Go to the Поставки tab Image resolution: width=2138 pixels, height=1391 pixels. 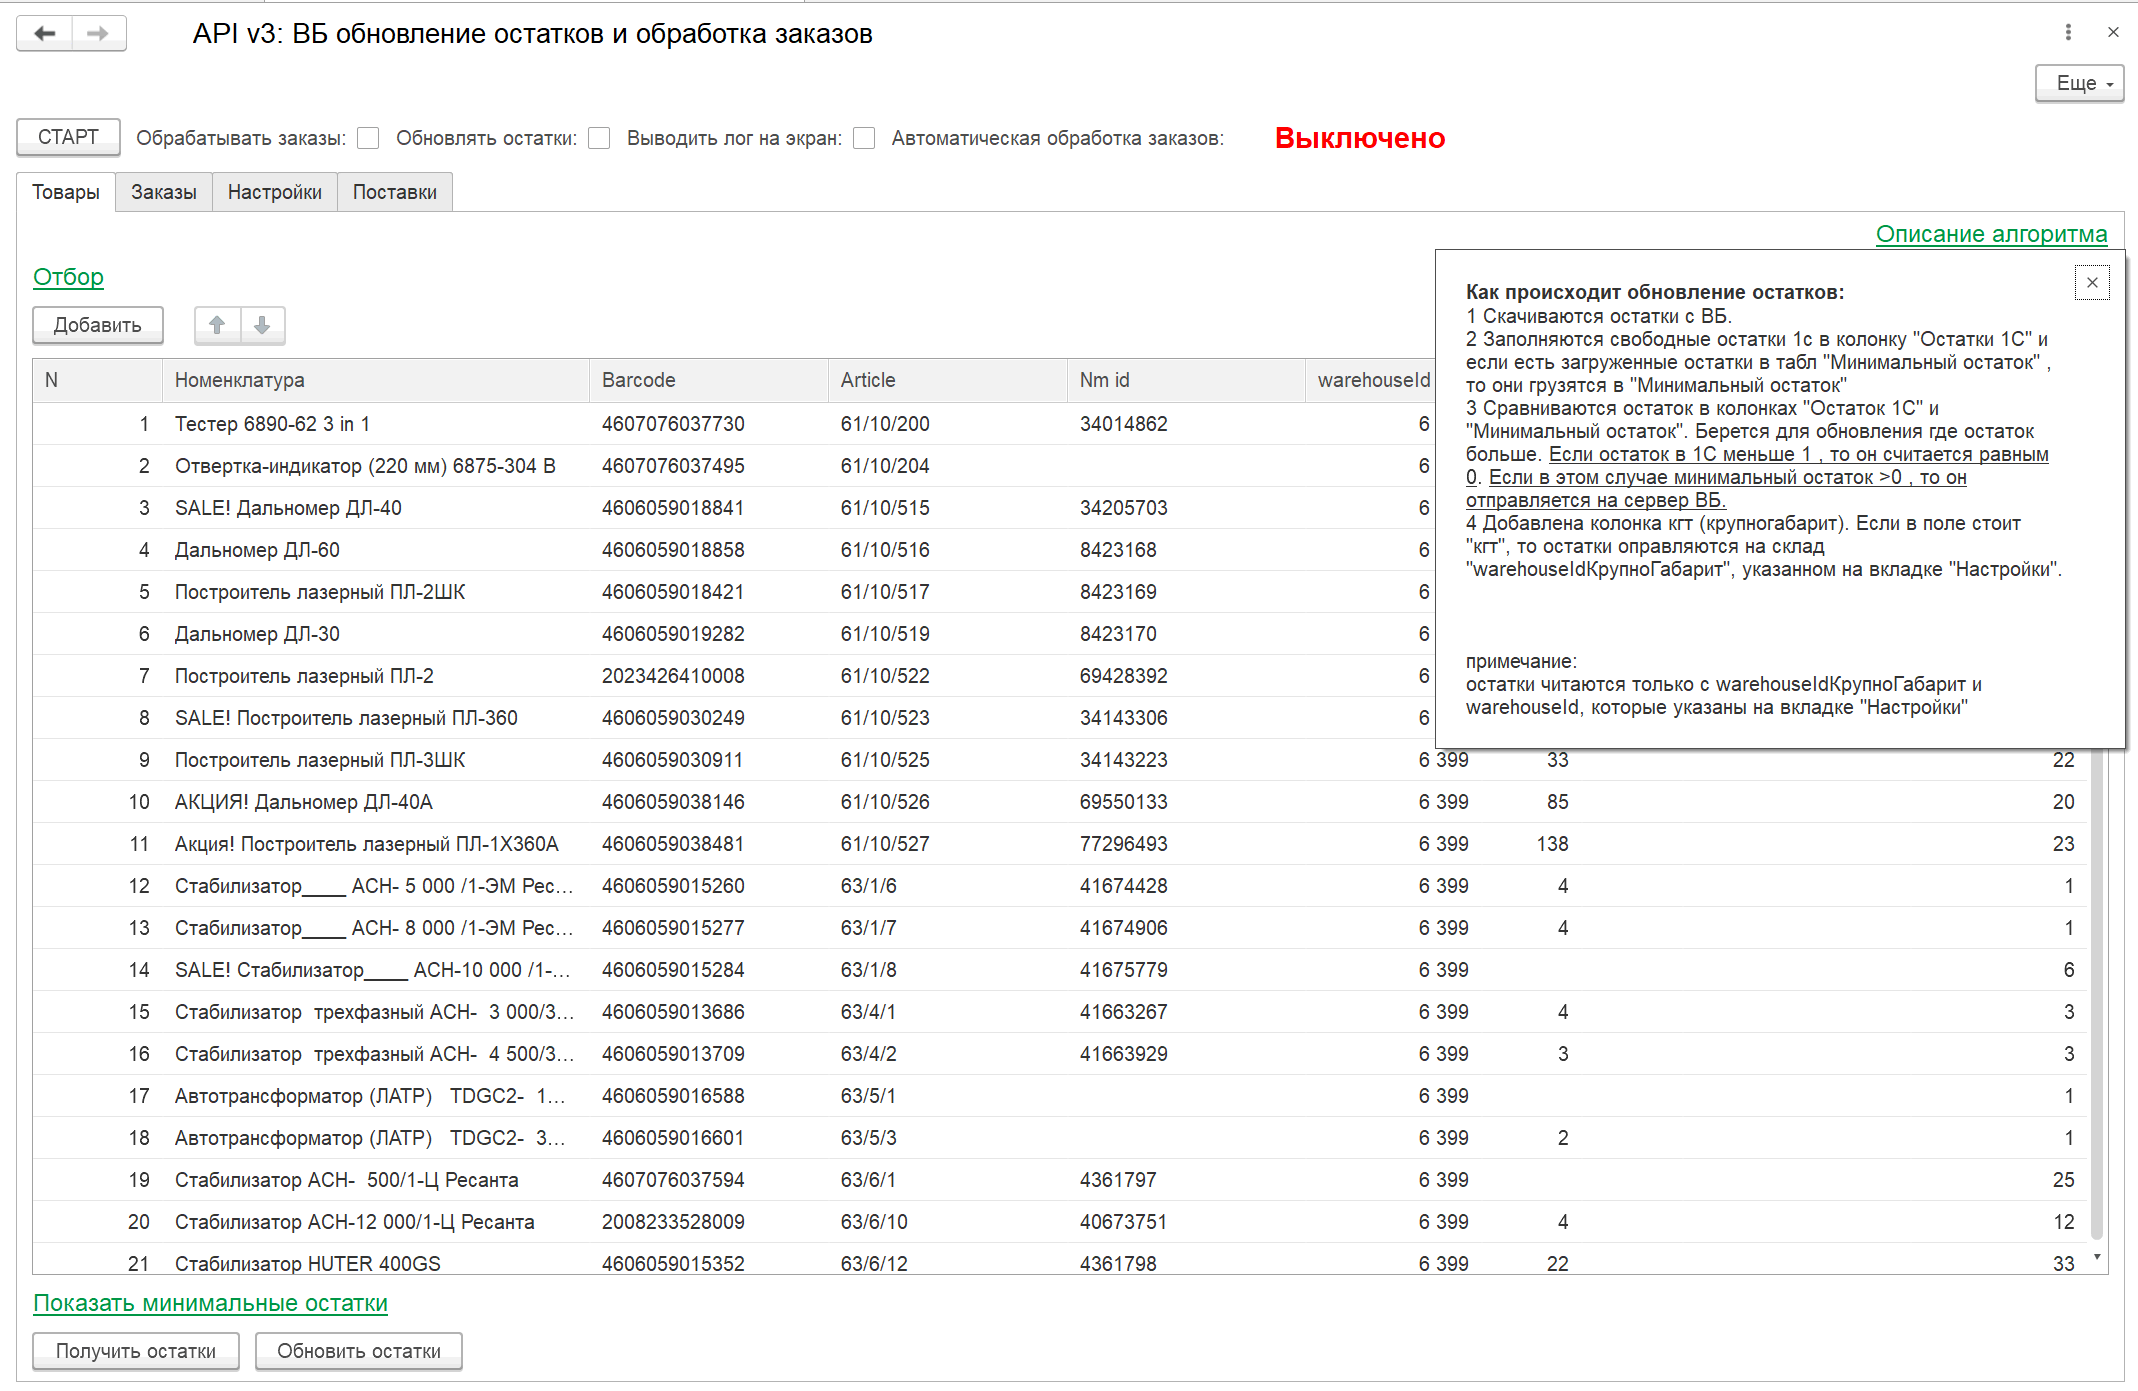pyautogui.click(x=394, y=192)
